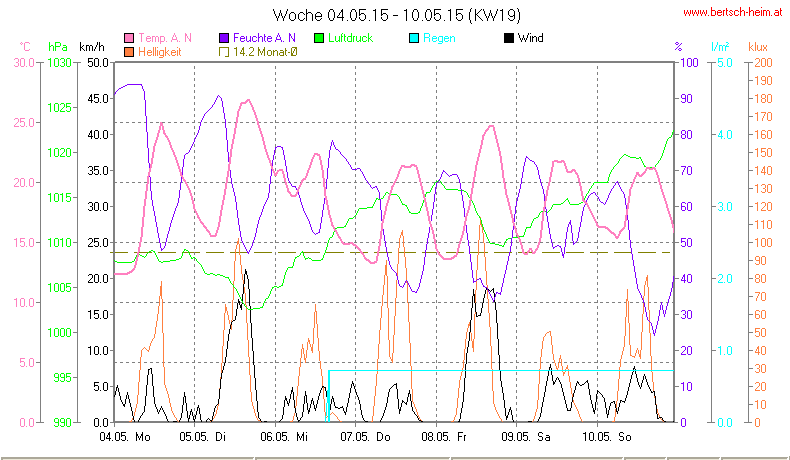The height and width of the screenshot is (460, 790).
Task: Click the Regen legend label
Action: [x=439, y=38]
